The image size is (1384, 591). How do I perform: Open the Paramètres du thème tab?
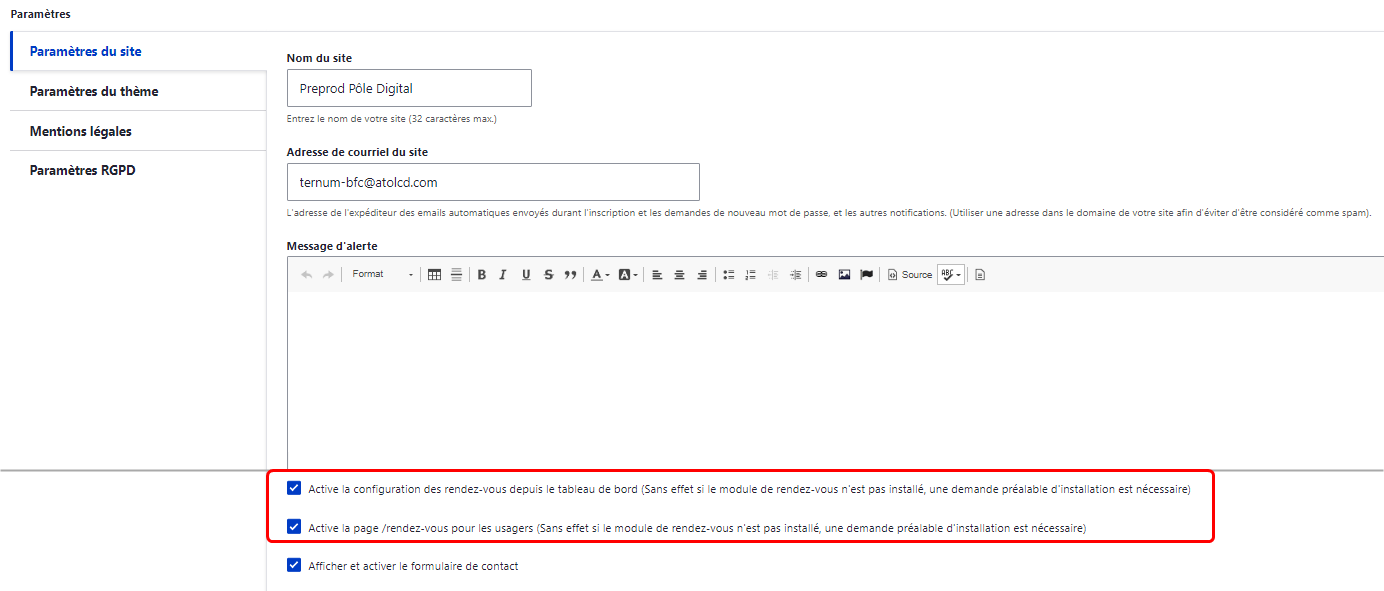click(x=94, y=91)
